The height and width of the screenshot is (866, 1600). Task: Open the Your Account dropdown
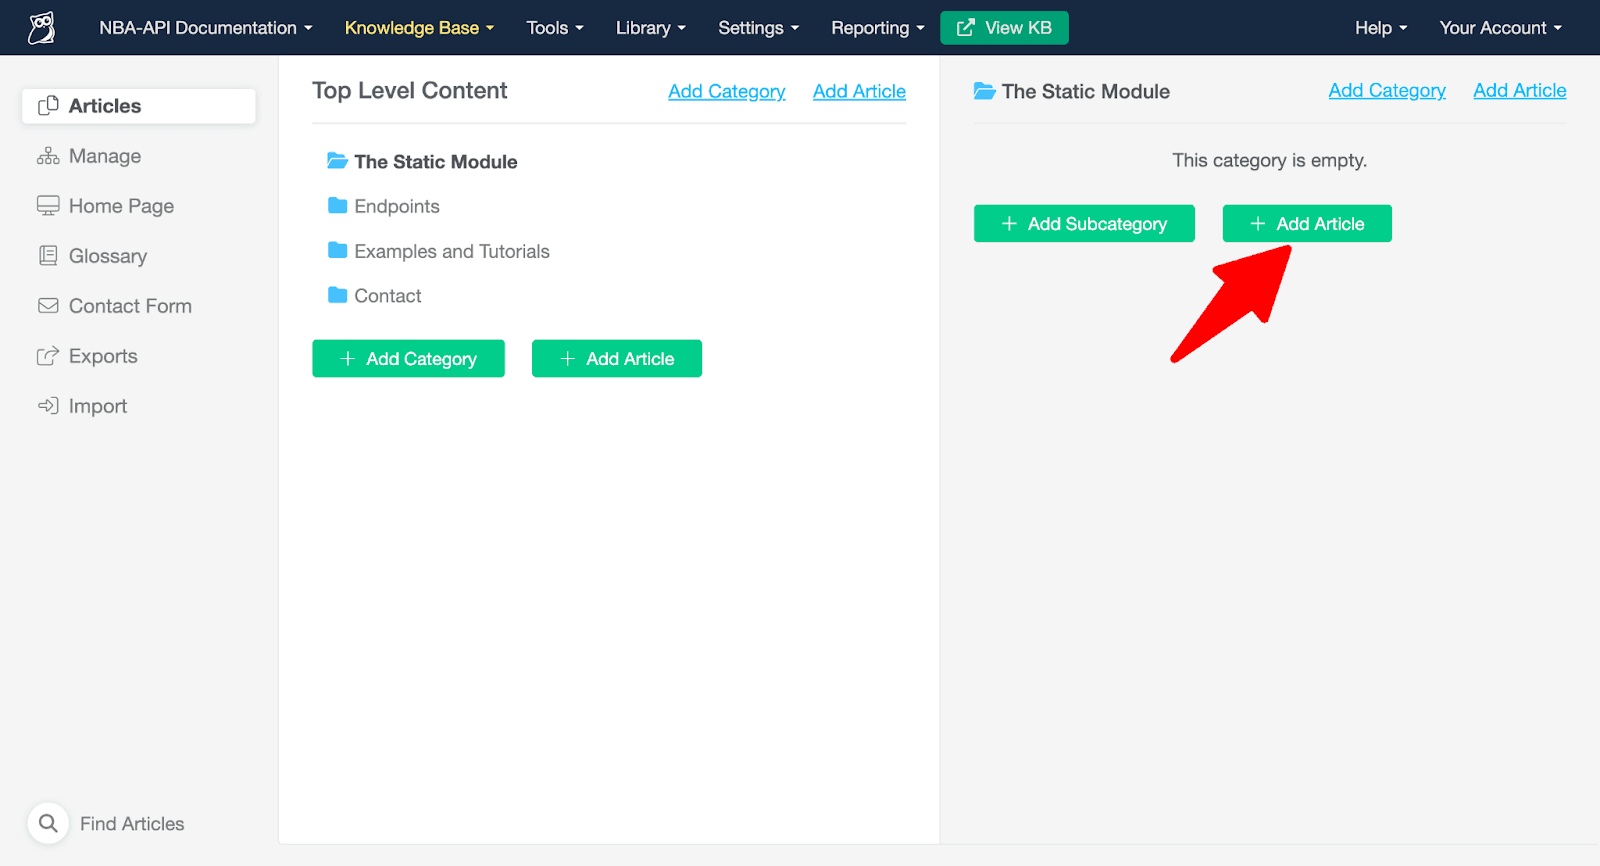1500,28
